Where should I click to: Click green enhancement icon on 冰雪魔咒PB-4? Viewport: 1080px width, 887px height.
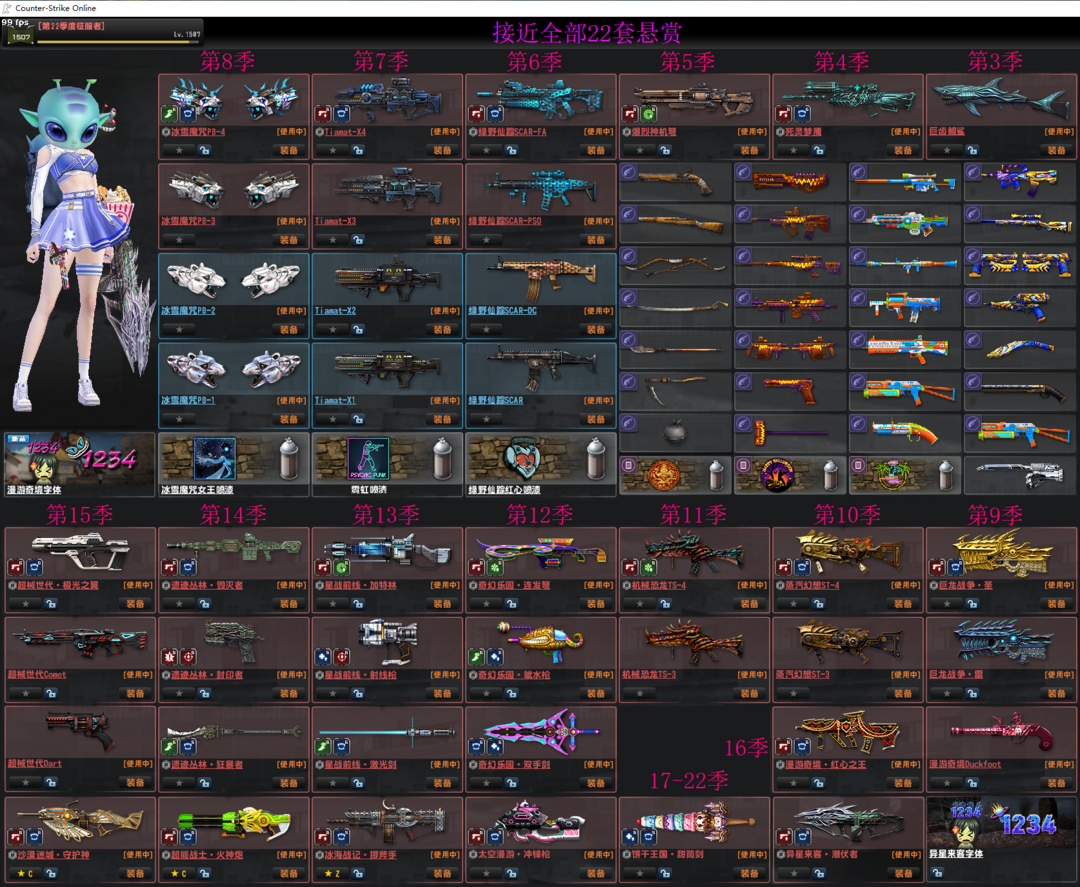[170, 113]
